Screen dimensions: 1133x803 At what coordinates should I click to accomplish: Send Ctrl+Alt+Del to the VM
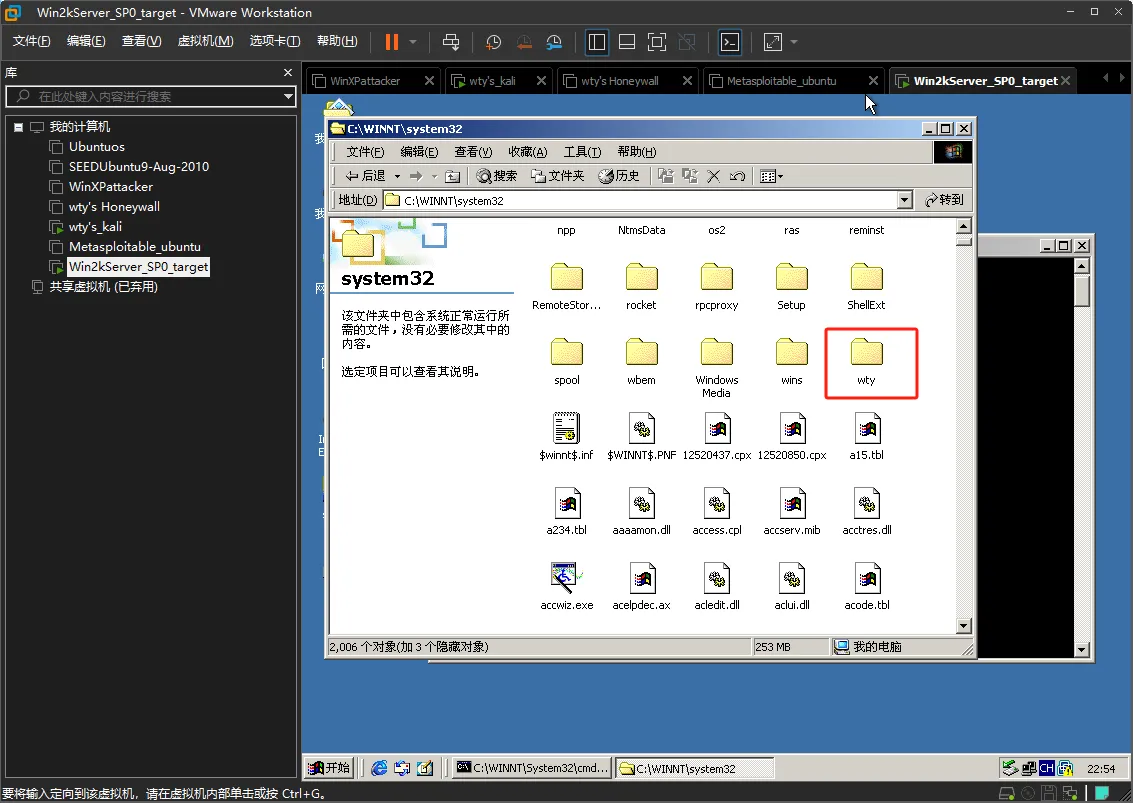[x=451, y=42]
